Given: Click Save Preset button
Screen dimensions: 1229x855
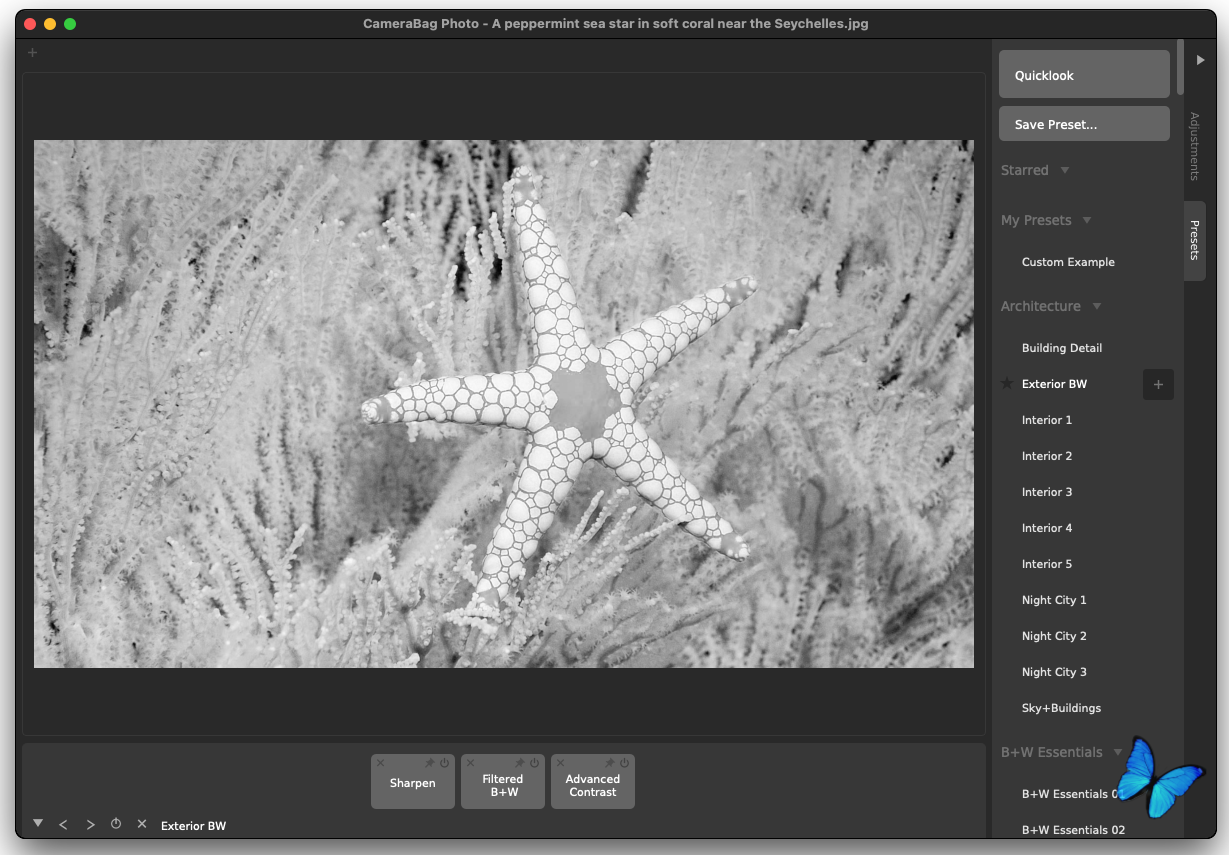Looking at the screenshot, I should [x=1084, y=124].
